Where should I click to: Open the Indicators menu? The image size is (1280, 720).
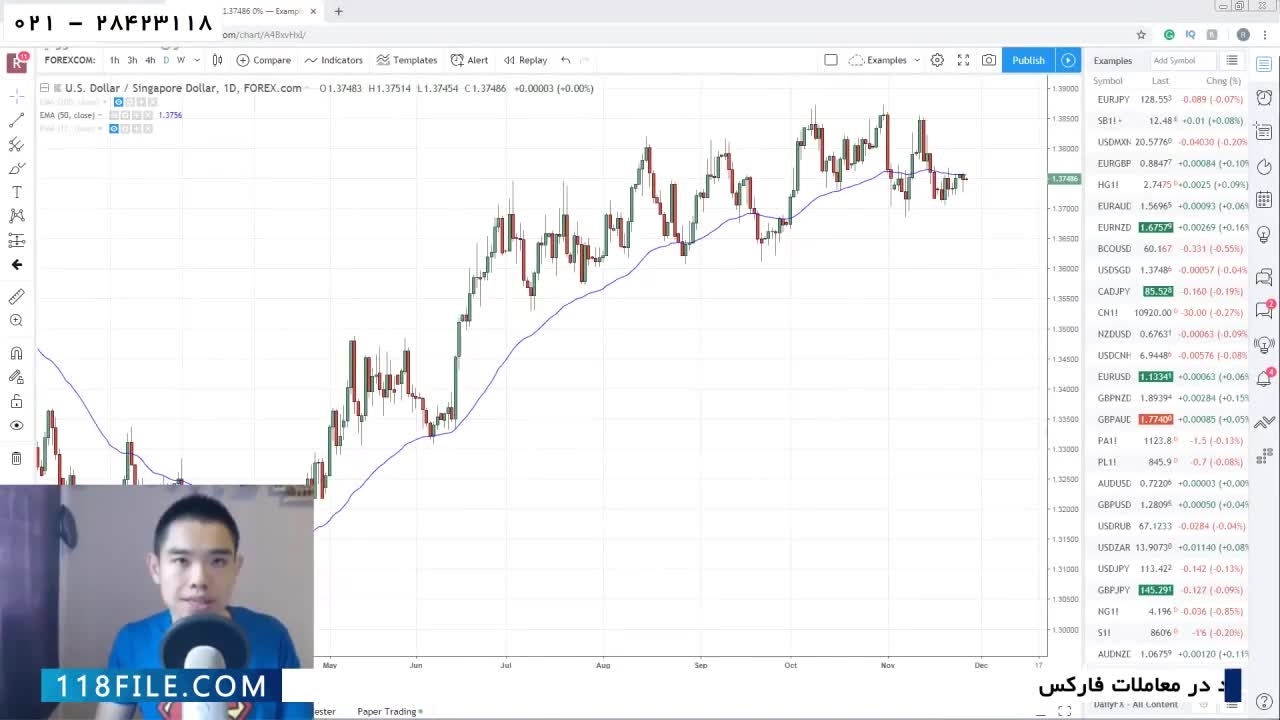click(x=334, y=60)
